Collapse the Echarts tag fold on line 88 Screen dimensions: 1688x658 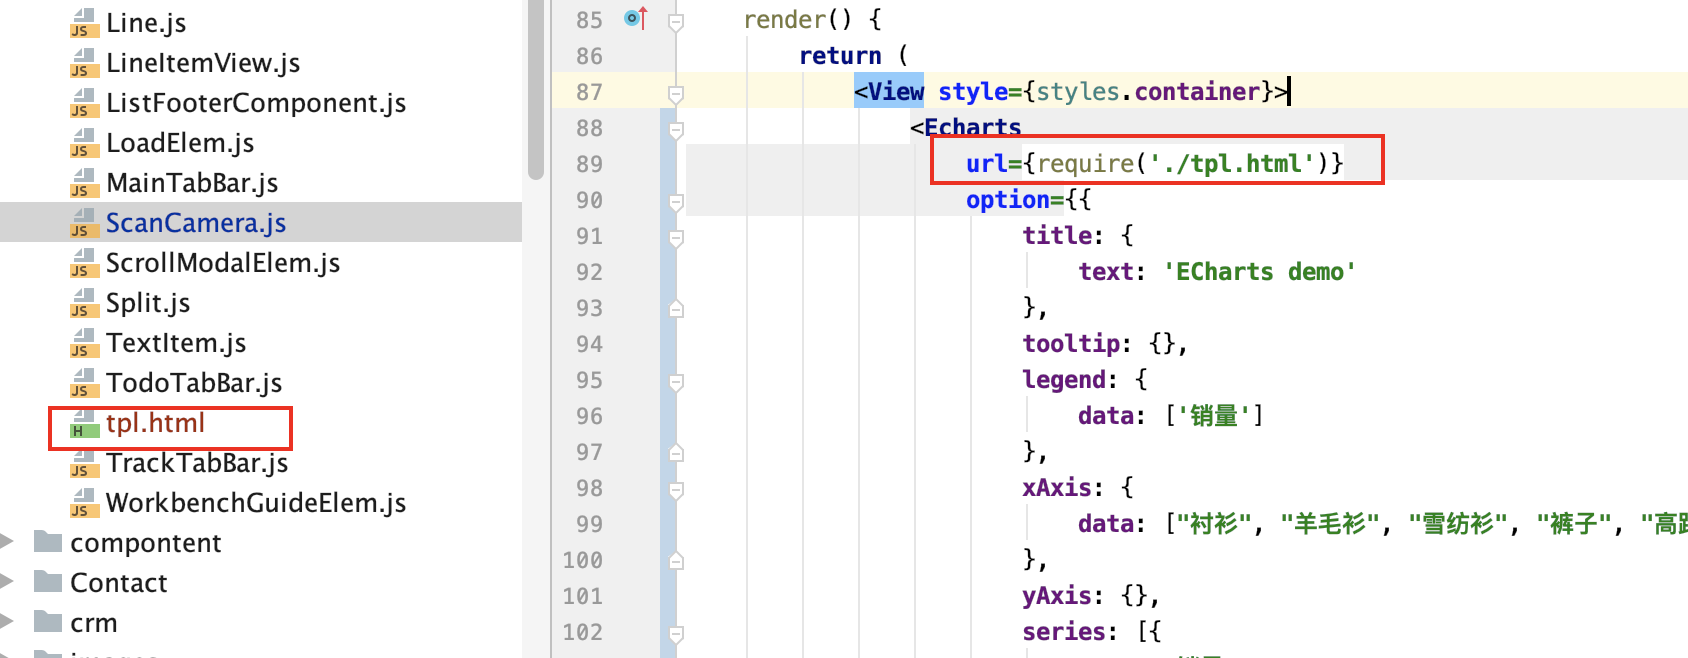click(676, 130)
